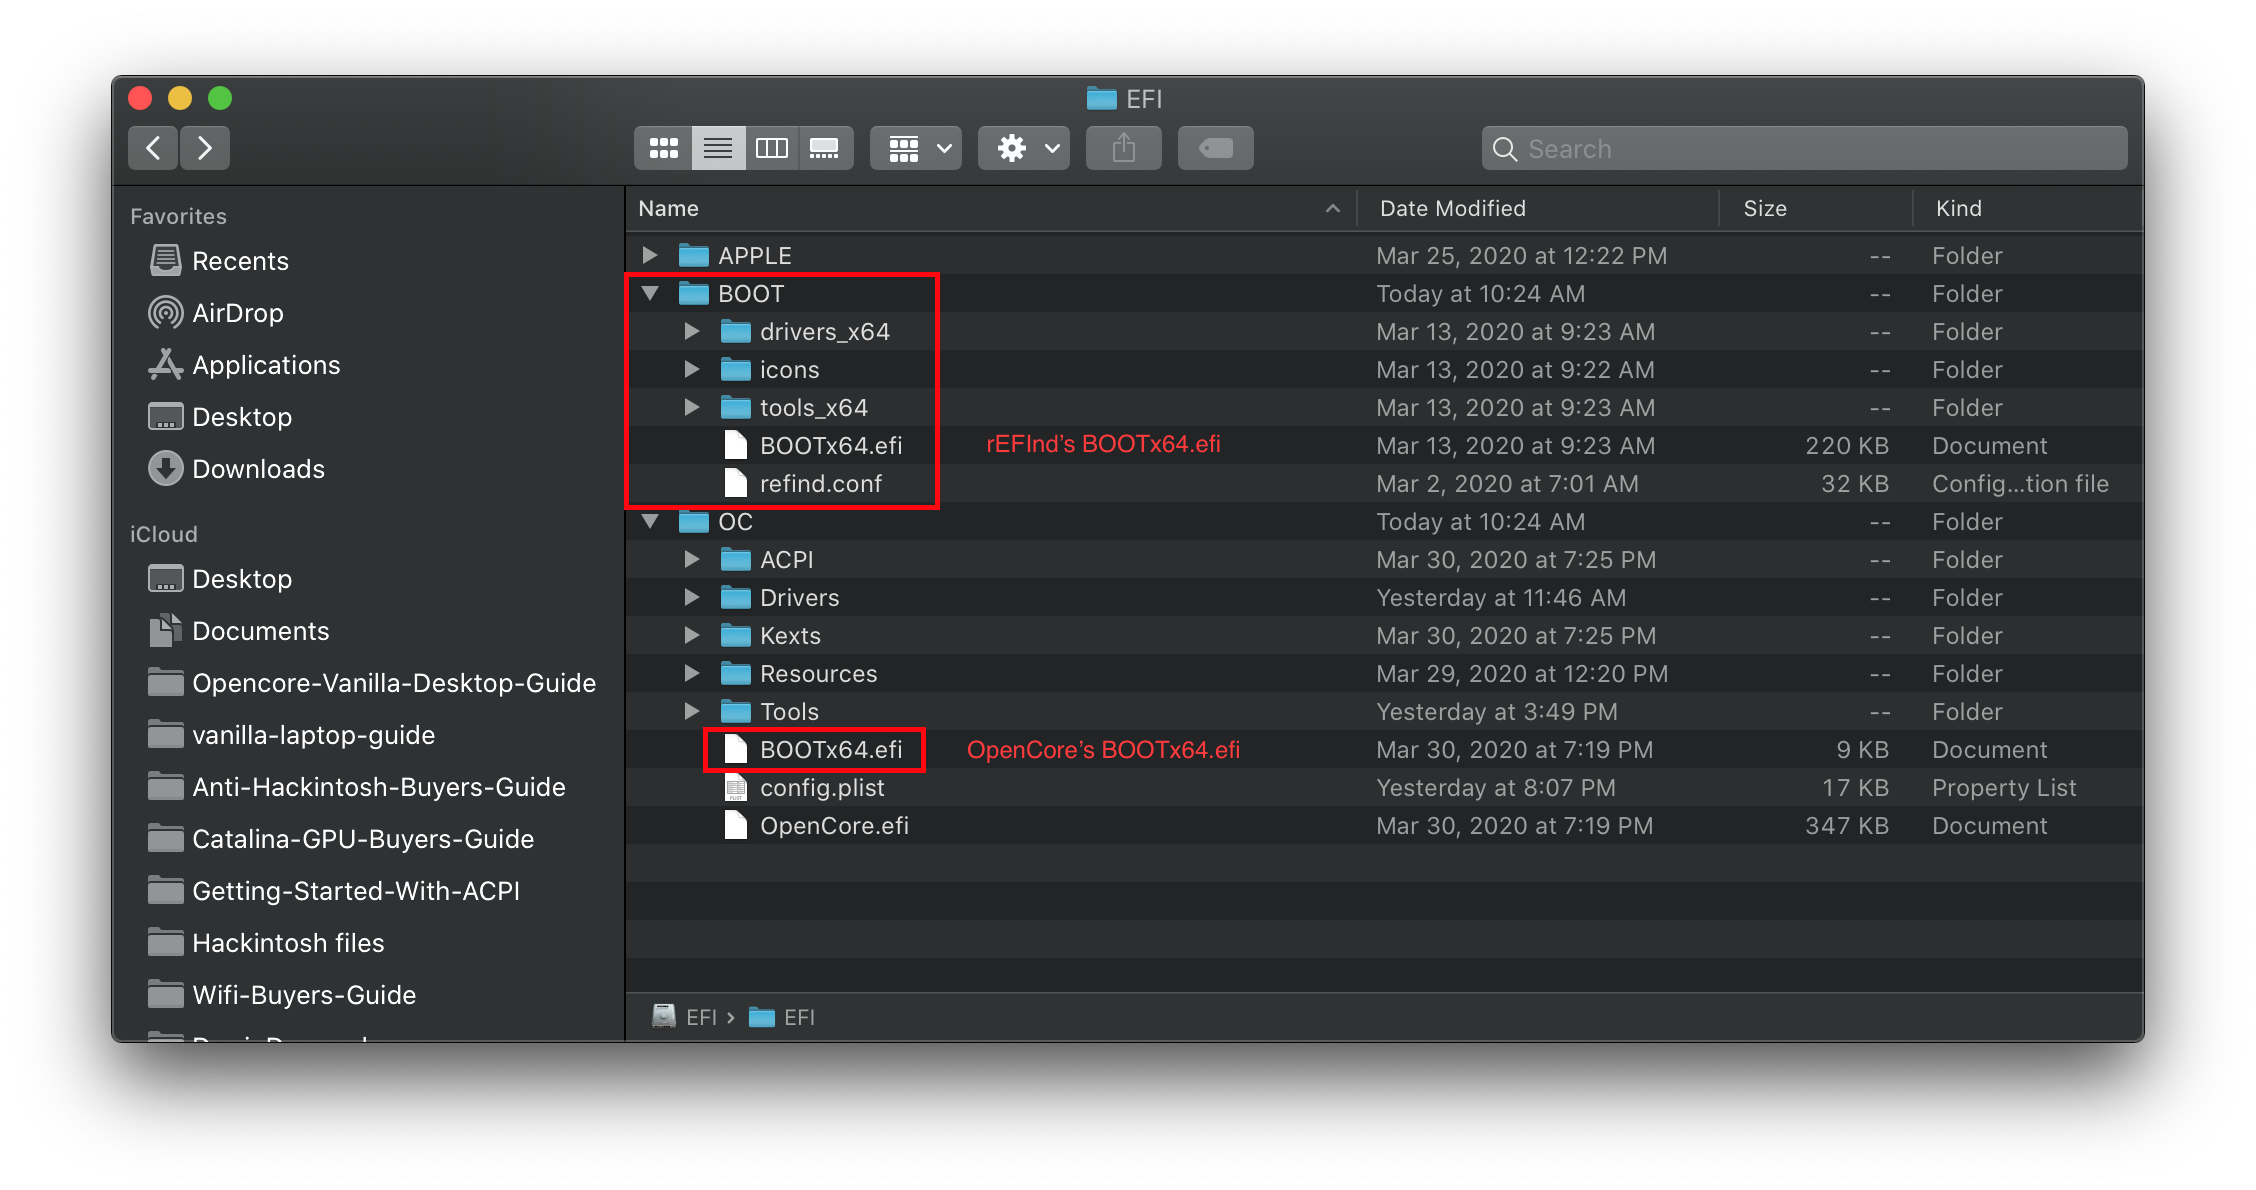
Task: Expand the Tools folder triangle
Action: click(x=691, y=711)
